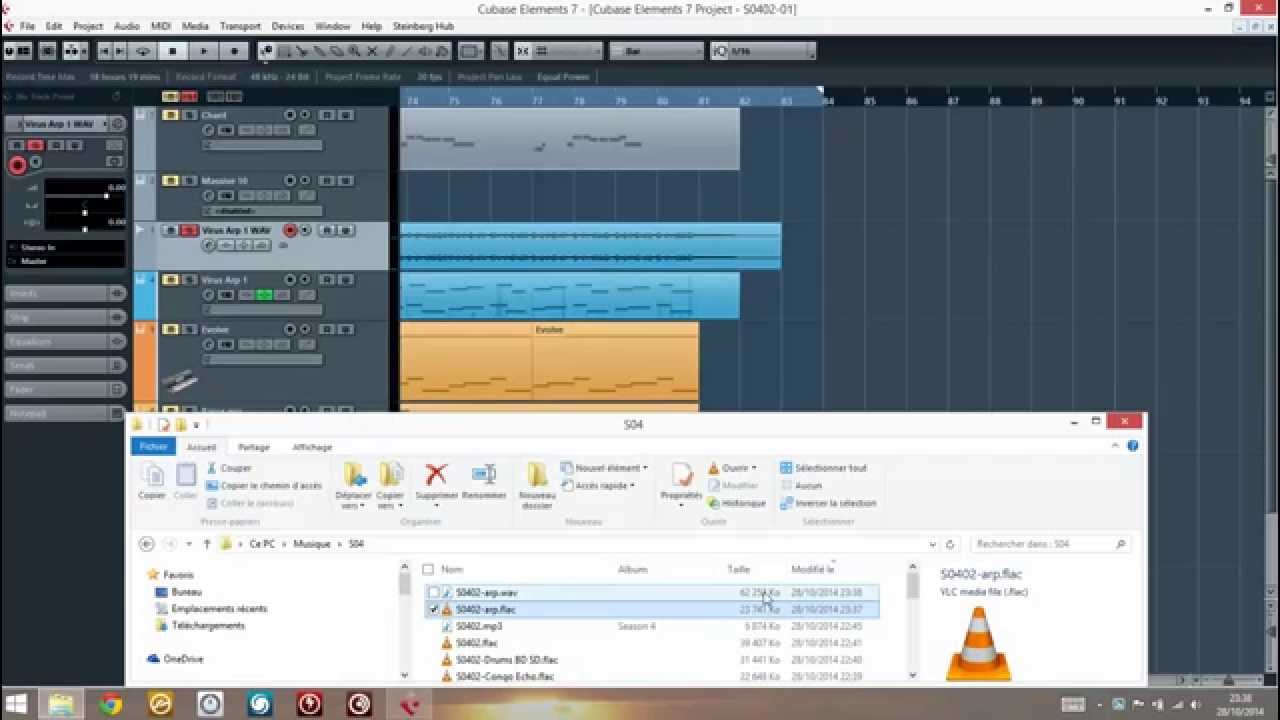This screenshot has height=720, width=1280.
Task: Click the Record transport button in Cubase
Action: 235,51
